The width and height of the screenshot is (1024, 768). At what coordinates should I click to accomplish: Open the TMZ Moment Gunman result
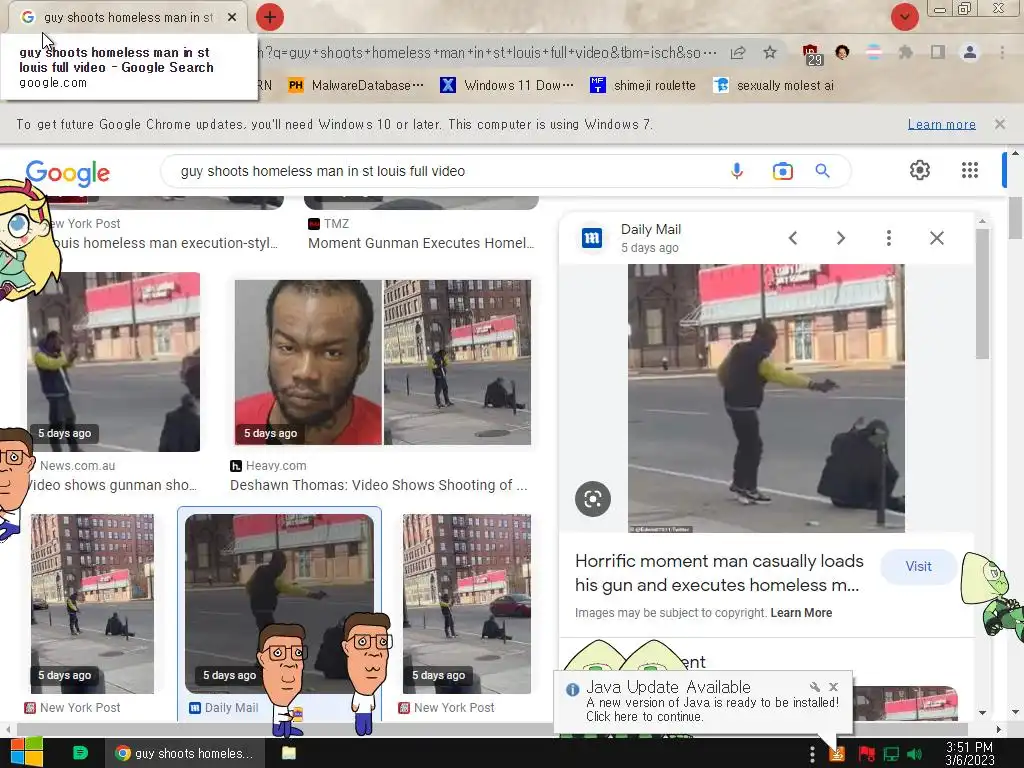(x=421, y=243)
